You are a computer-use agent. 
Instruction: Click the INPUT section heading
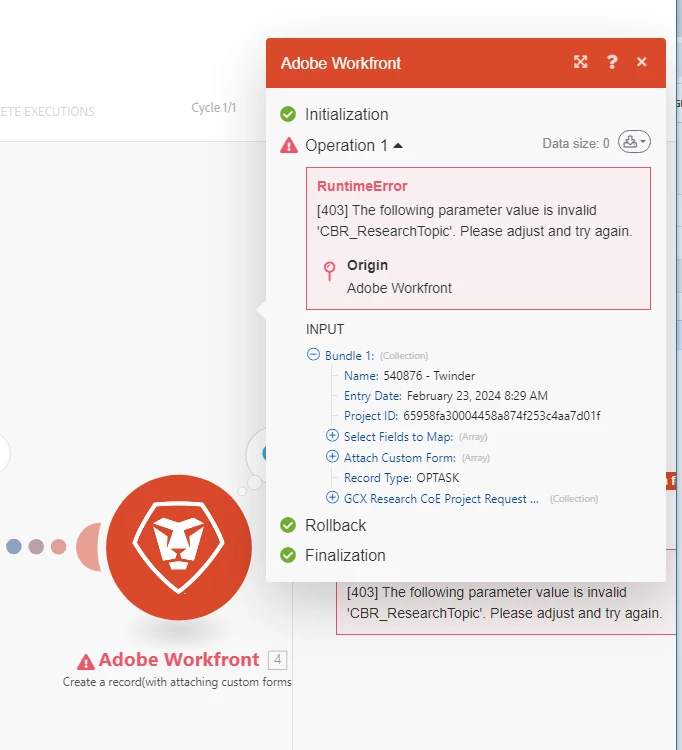(325, 329)
